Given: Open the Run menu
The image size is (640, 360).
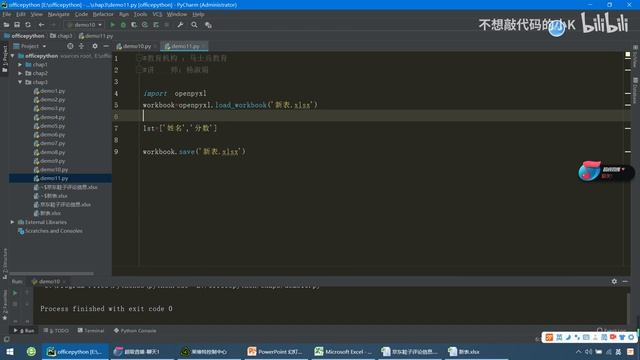Looking at the screenshot, I should tap(124, 14).
